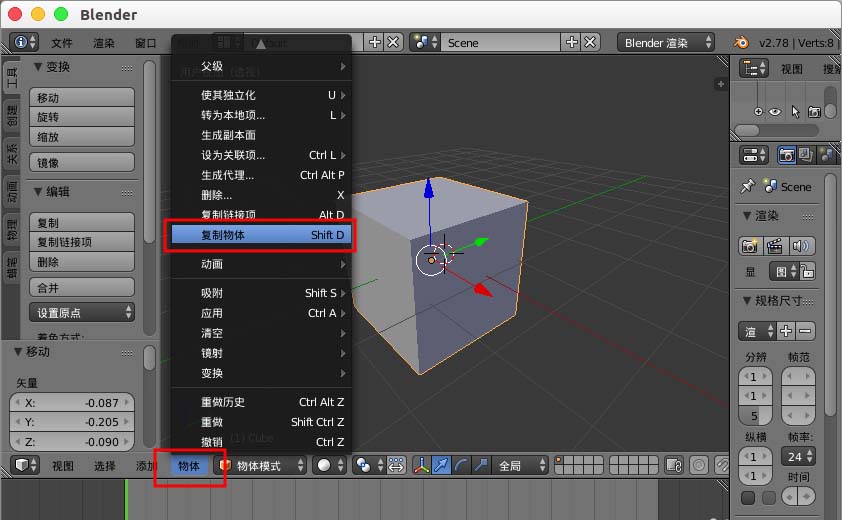Click the highlighted 物体 menu button
This screenshot has width=842, height=520.
pos(188,466)
